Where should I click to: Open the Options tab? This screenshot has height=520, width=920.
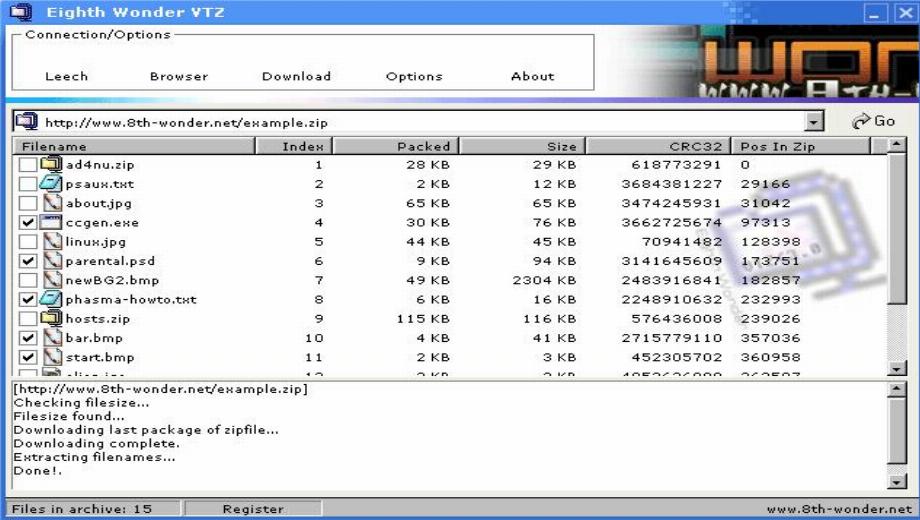tap(414, 76)
